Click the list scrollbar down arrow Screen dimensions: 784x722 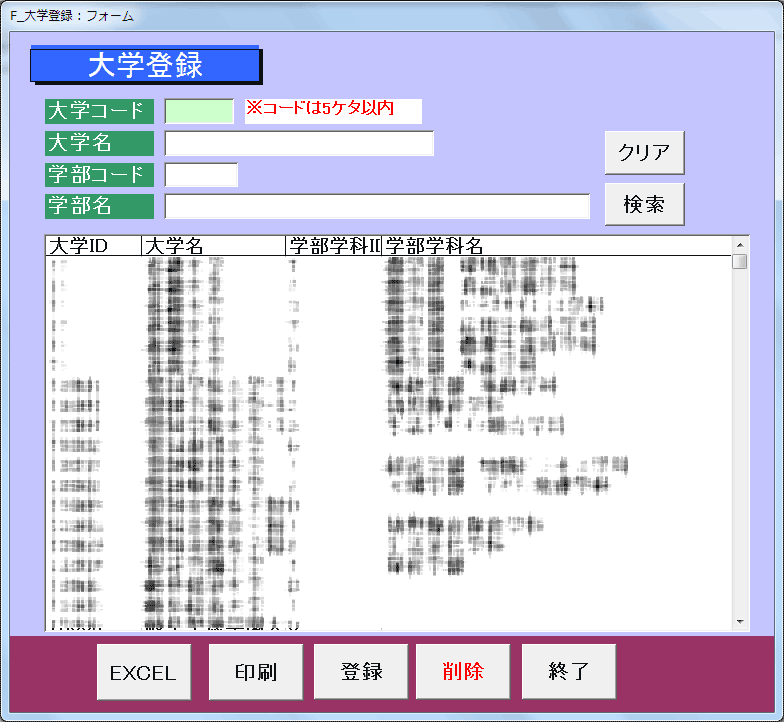(740, 622)
